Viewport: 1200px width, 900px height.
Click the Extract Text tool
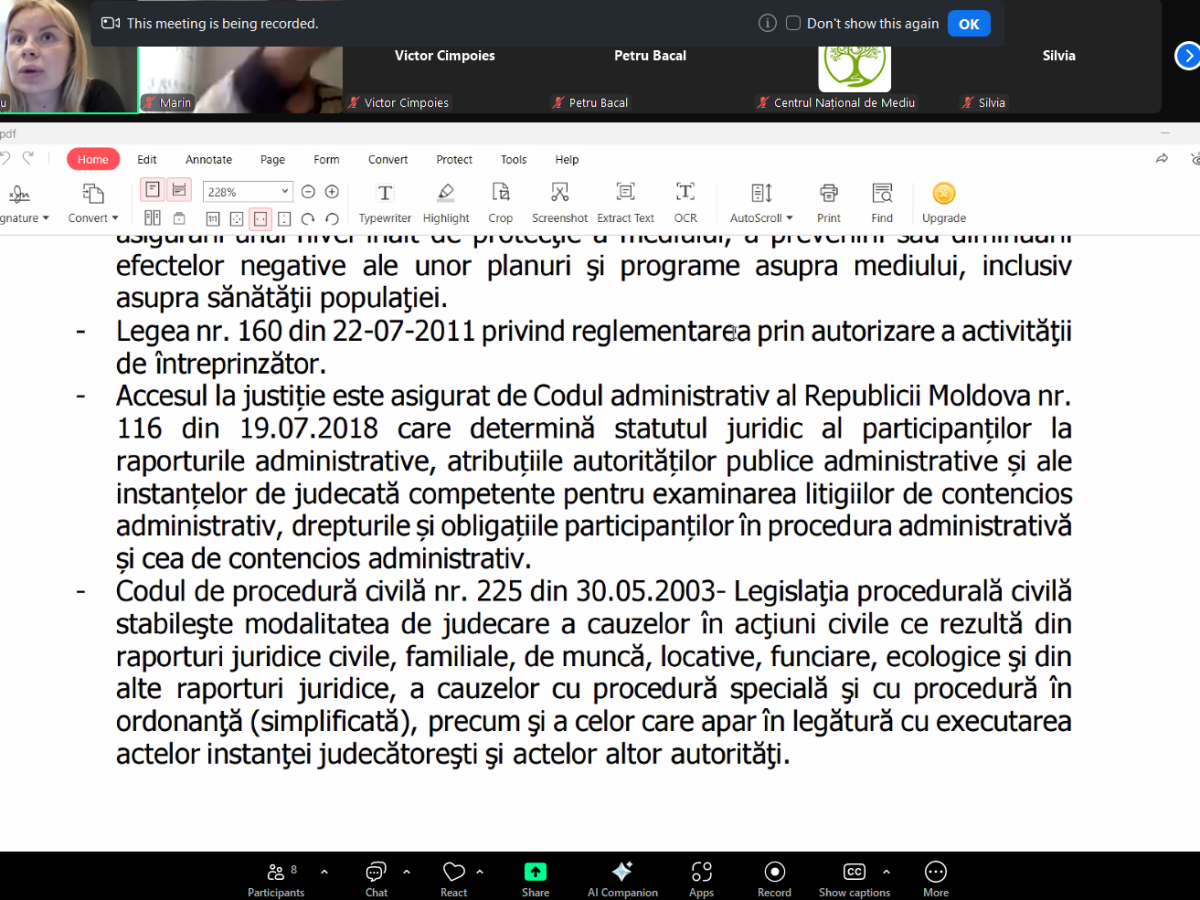tap(625, 202)
